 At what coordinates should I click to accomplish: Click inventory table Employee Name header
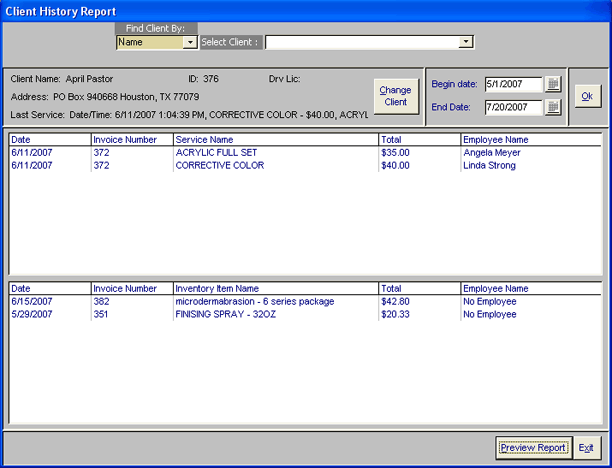[x=531, y=288]
